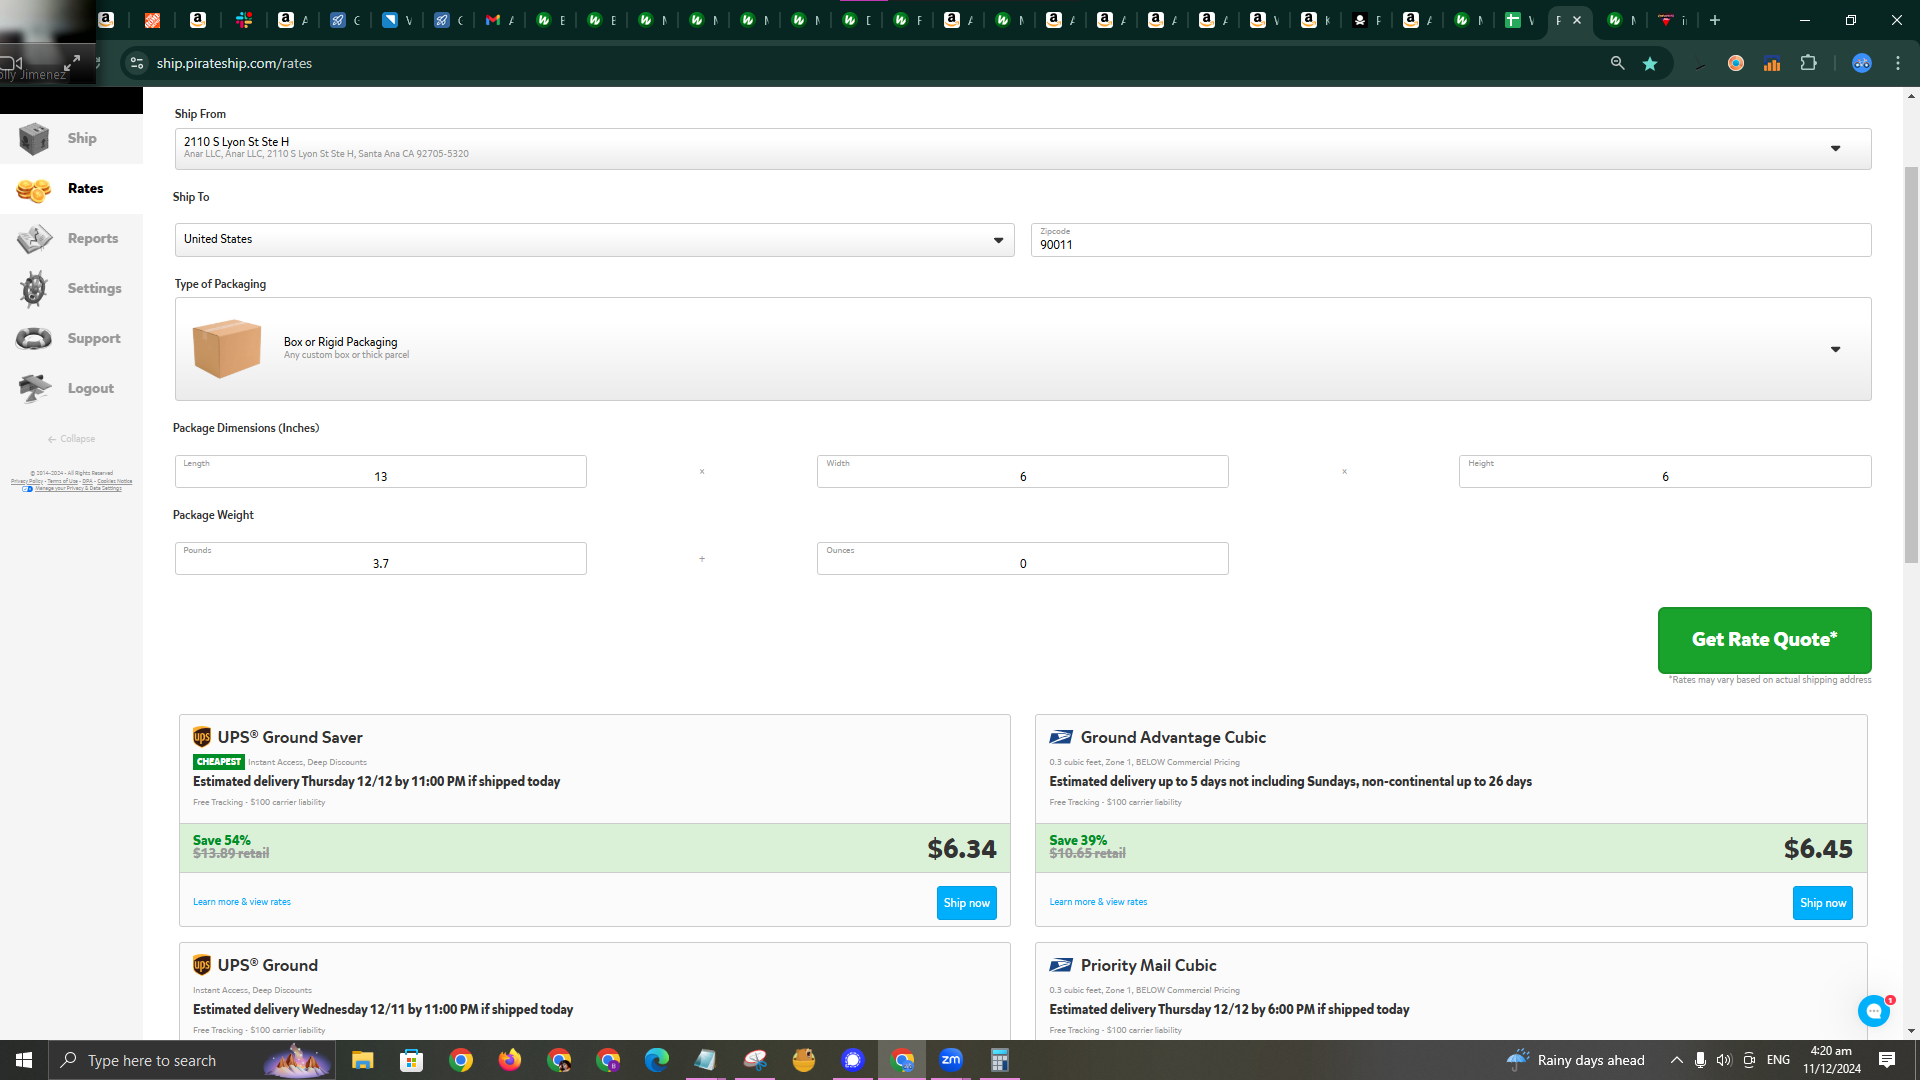Viewport: 1920px width, 1080px height.
Task: Click the Ounces weight field
Action: 1022,559
